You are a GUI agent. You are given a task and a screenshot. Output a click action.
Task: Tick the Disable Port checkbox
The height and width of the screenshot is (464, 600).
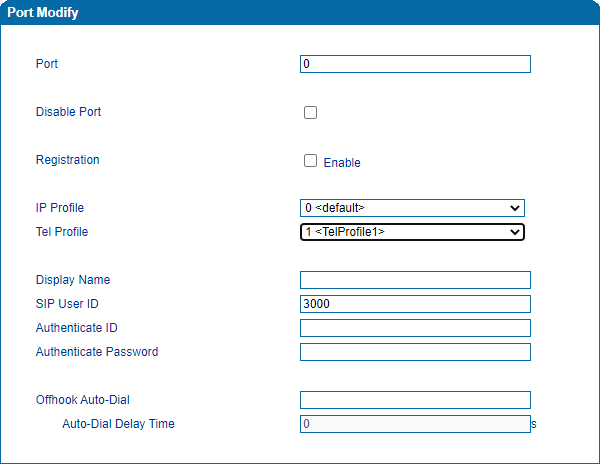(x=310, y=113)
